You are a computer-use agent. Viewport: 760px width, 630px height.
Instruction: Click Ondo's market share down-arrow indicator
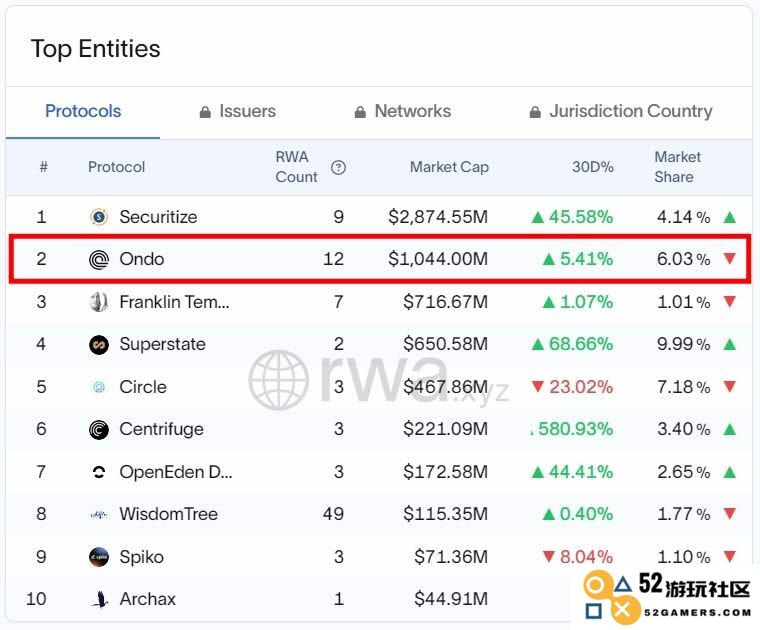(x=729, y=258)
